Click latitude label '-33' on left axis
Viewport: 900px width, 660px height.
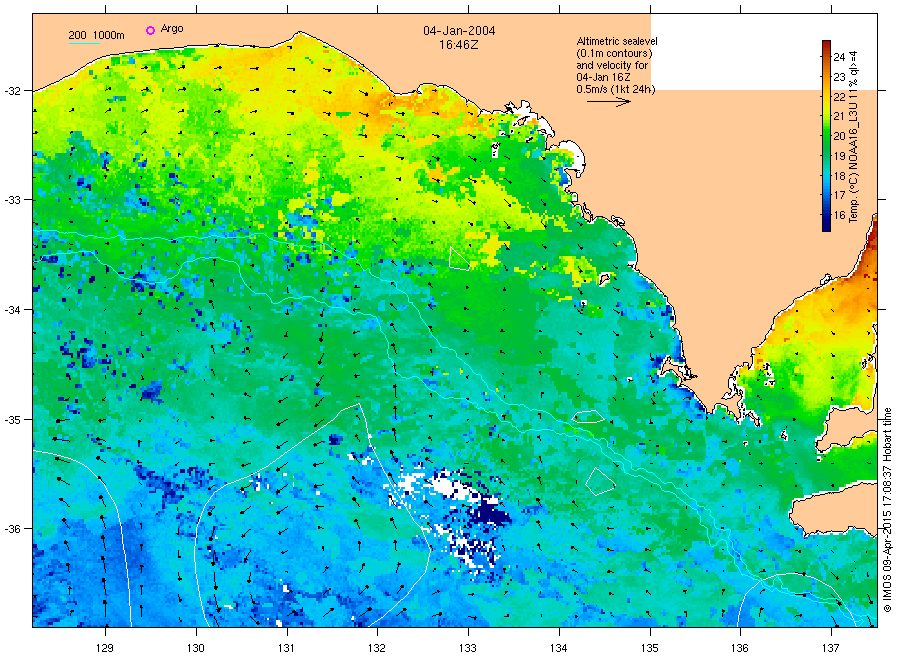[13, 200]
